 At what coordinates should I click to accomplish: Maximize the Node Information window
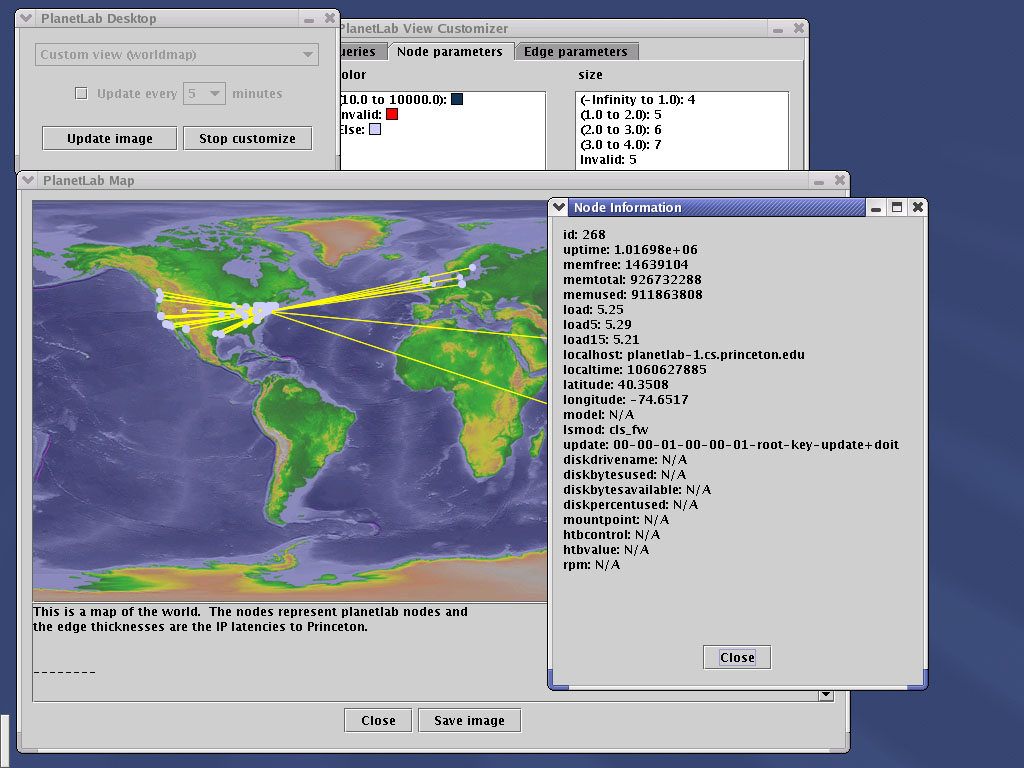pyautogui.click(x=897, y=207)
